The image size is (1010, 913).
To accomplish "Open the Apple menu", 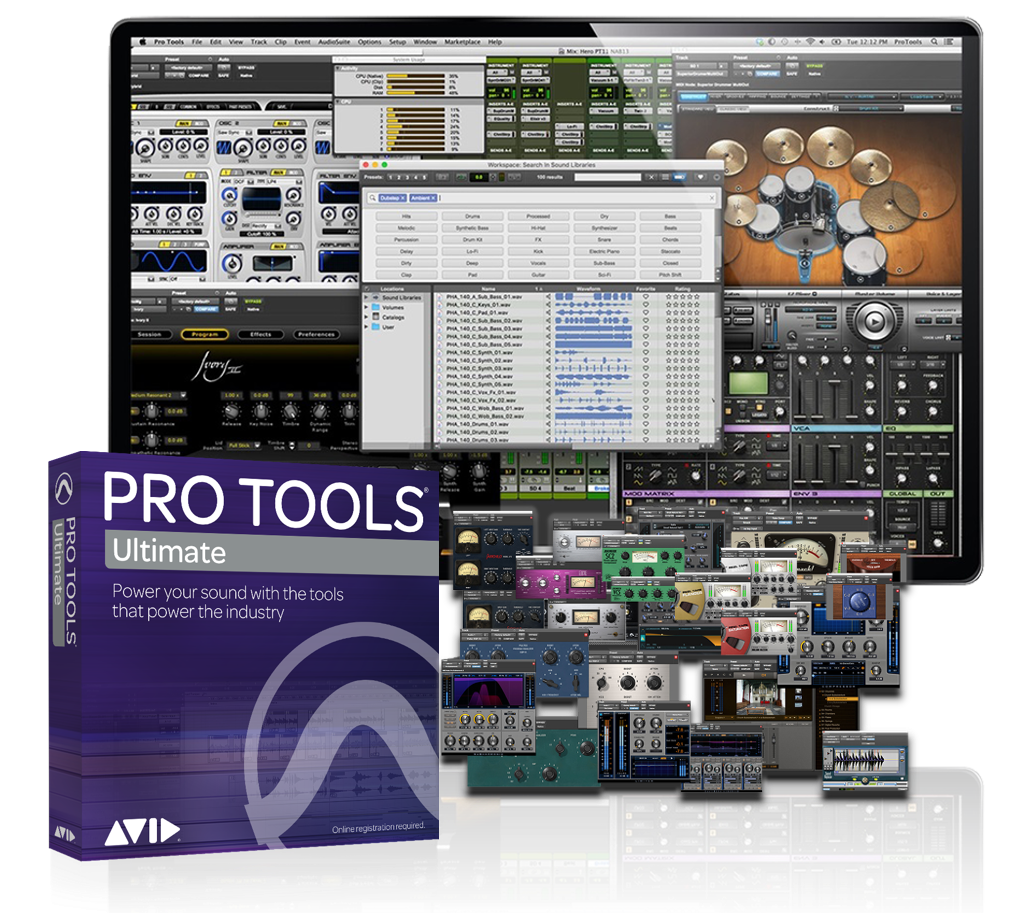I will tap(142, 42).
